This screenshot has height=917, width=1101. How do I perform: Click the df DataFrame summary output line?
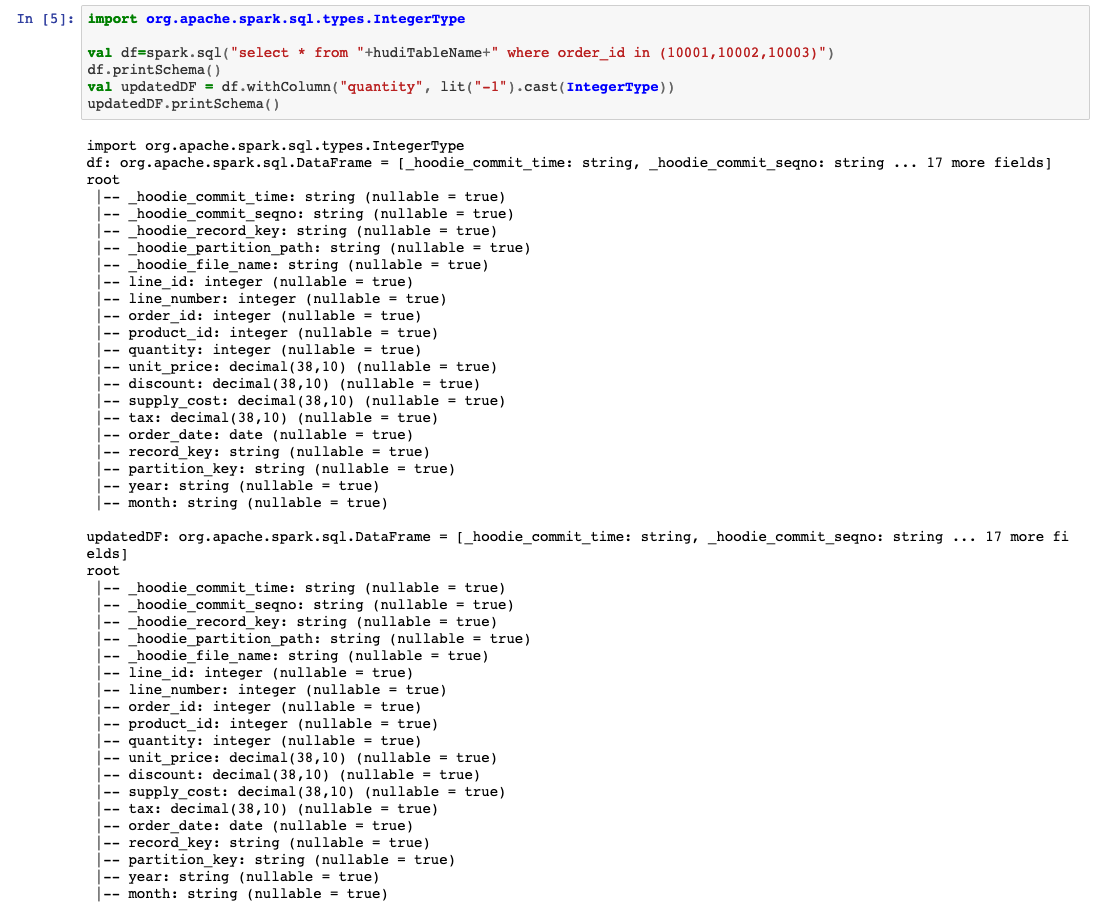[569, 163]
